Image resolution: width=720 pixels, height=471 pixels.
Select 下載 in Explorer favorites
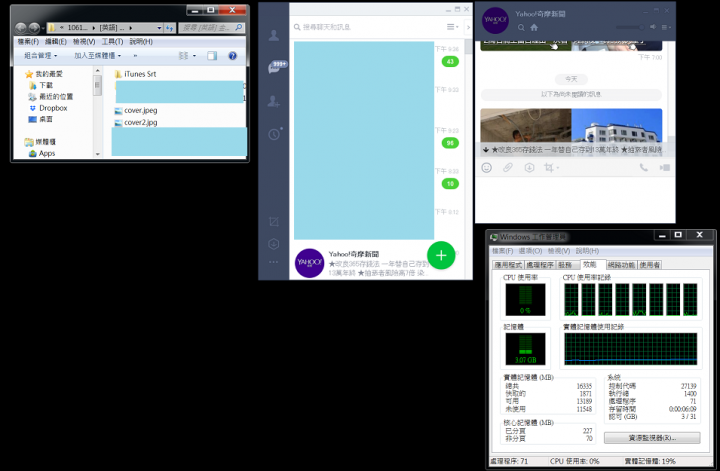[x=41, y=85]
